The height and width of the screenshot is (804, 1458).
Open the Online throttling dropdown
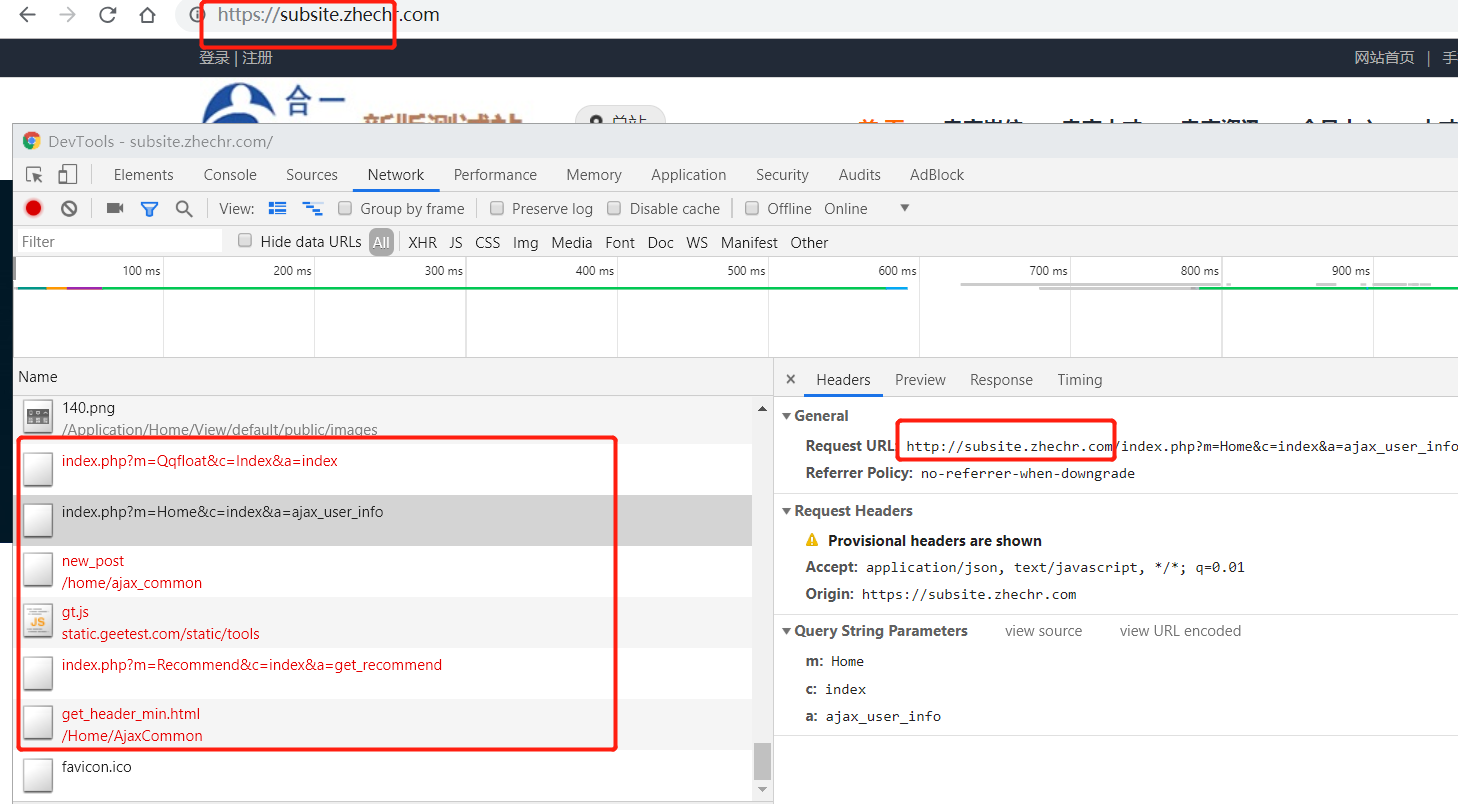904,208
